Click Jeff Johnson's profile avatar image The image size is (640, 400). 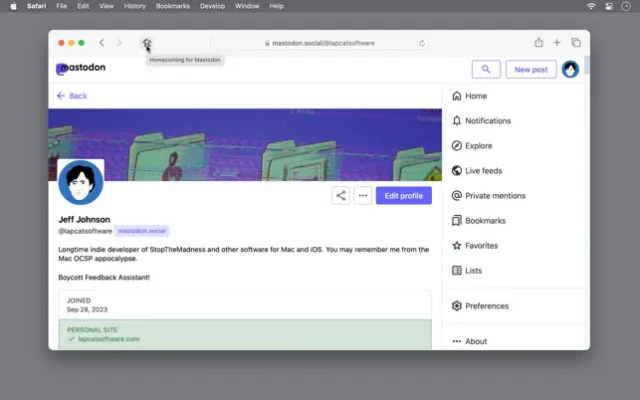[x=81, y=183]
